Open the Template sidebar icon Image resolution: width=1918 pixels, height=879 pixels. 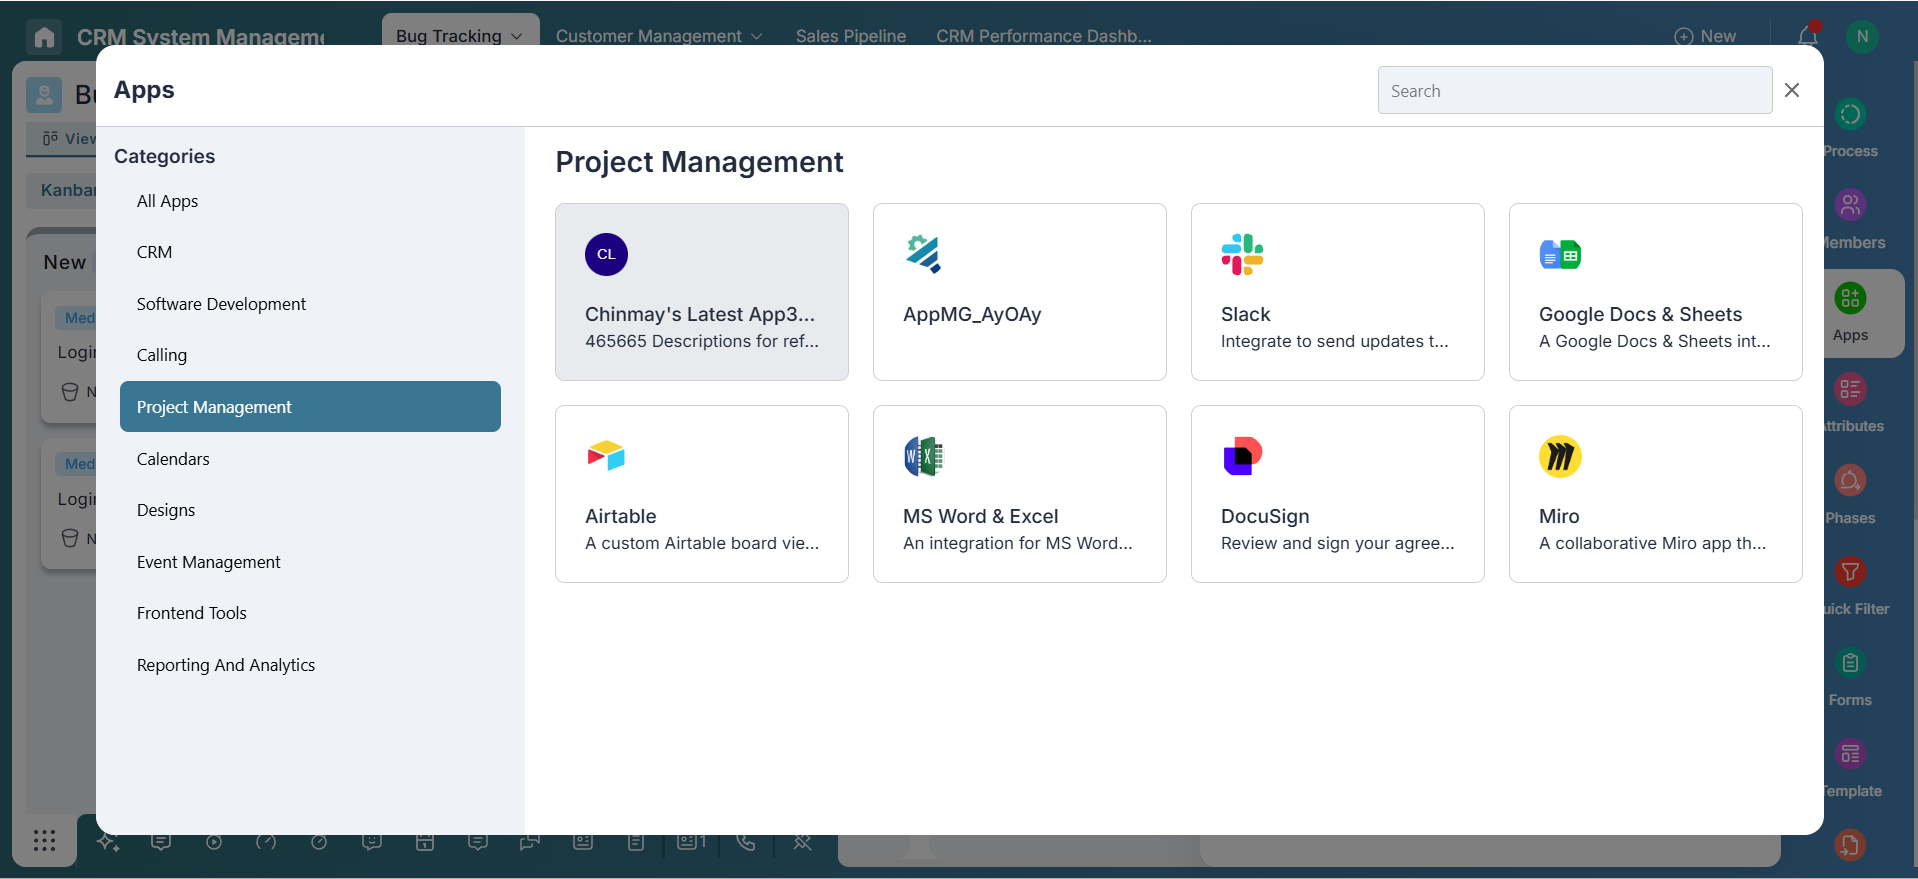pyautogui.click(x=1850, y=754)
